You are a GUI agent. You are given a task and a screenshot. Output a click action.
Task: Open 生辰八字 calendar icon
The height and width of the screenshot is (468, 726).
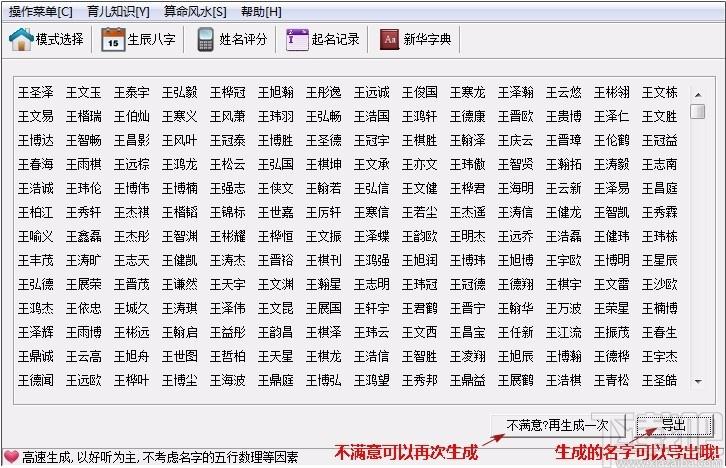[x=113, y=39]
